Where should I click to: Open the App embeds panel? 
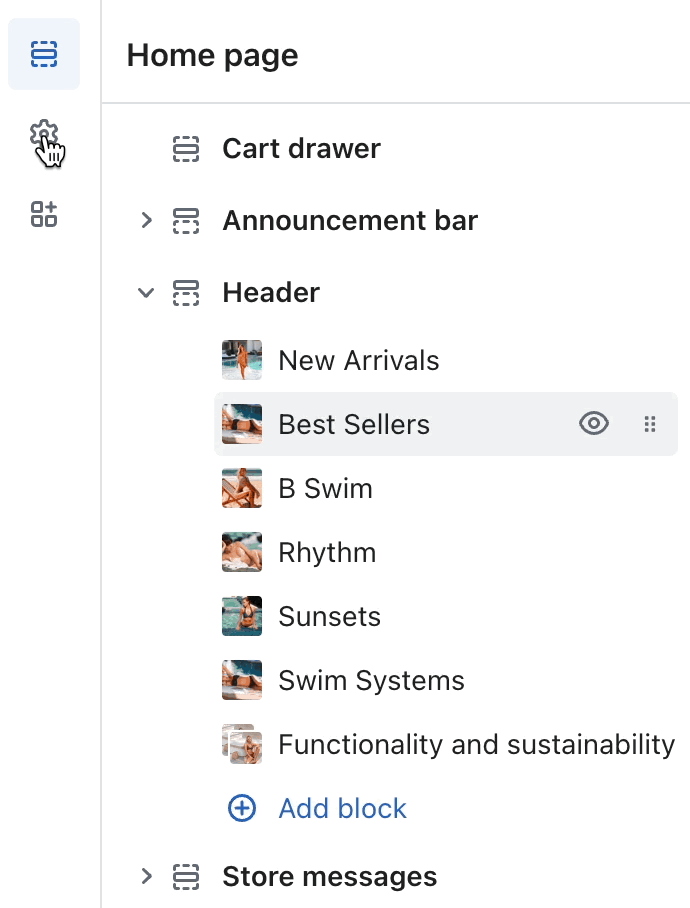43,213
